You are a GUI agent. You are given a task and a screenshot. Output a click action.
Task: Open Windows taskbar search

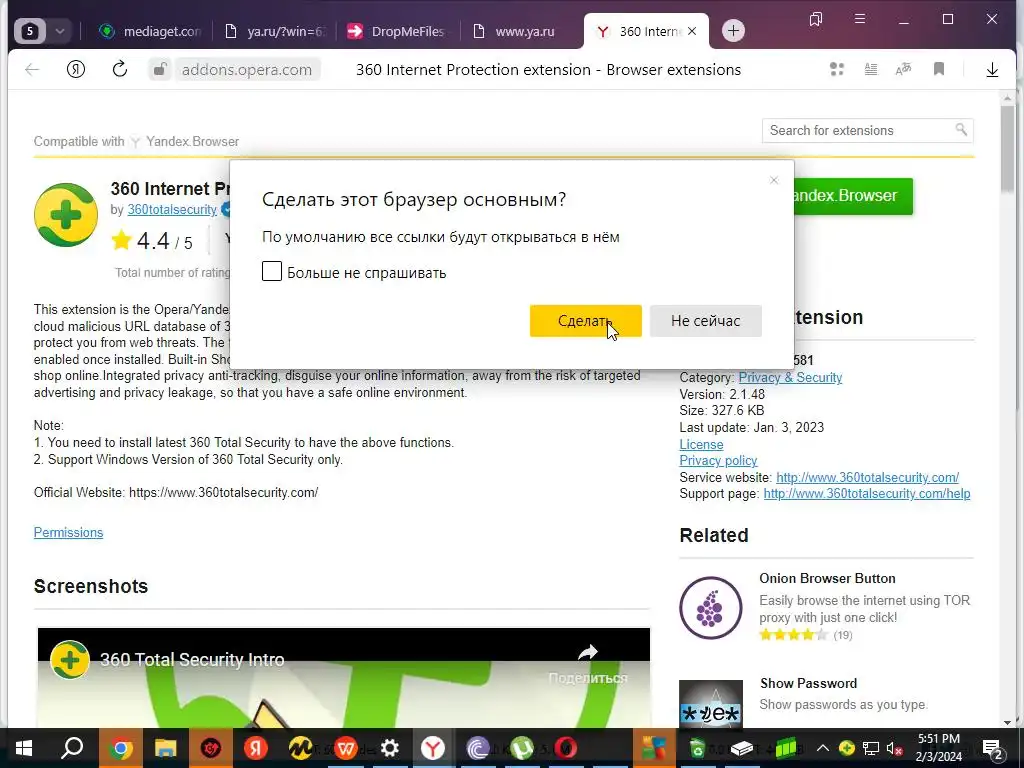click(x=72, y=748)
